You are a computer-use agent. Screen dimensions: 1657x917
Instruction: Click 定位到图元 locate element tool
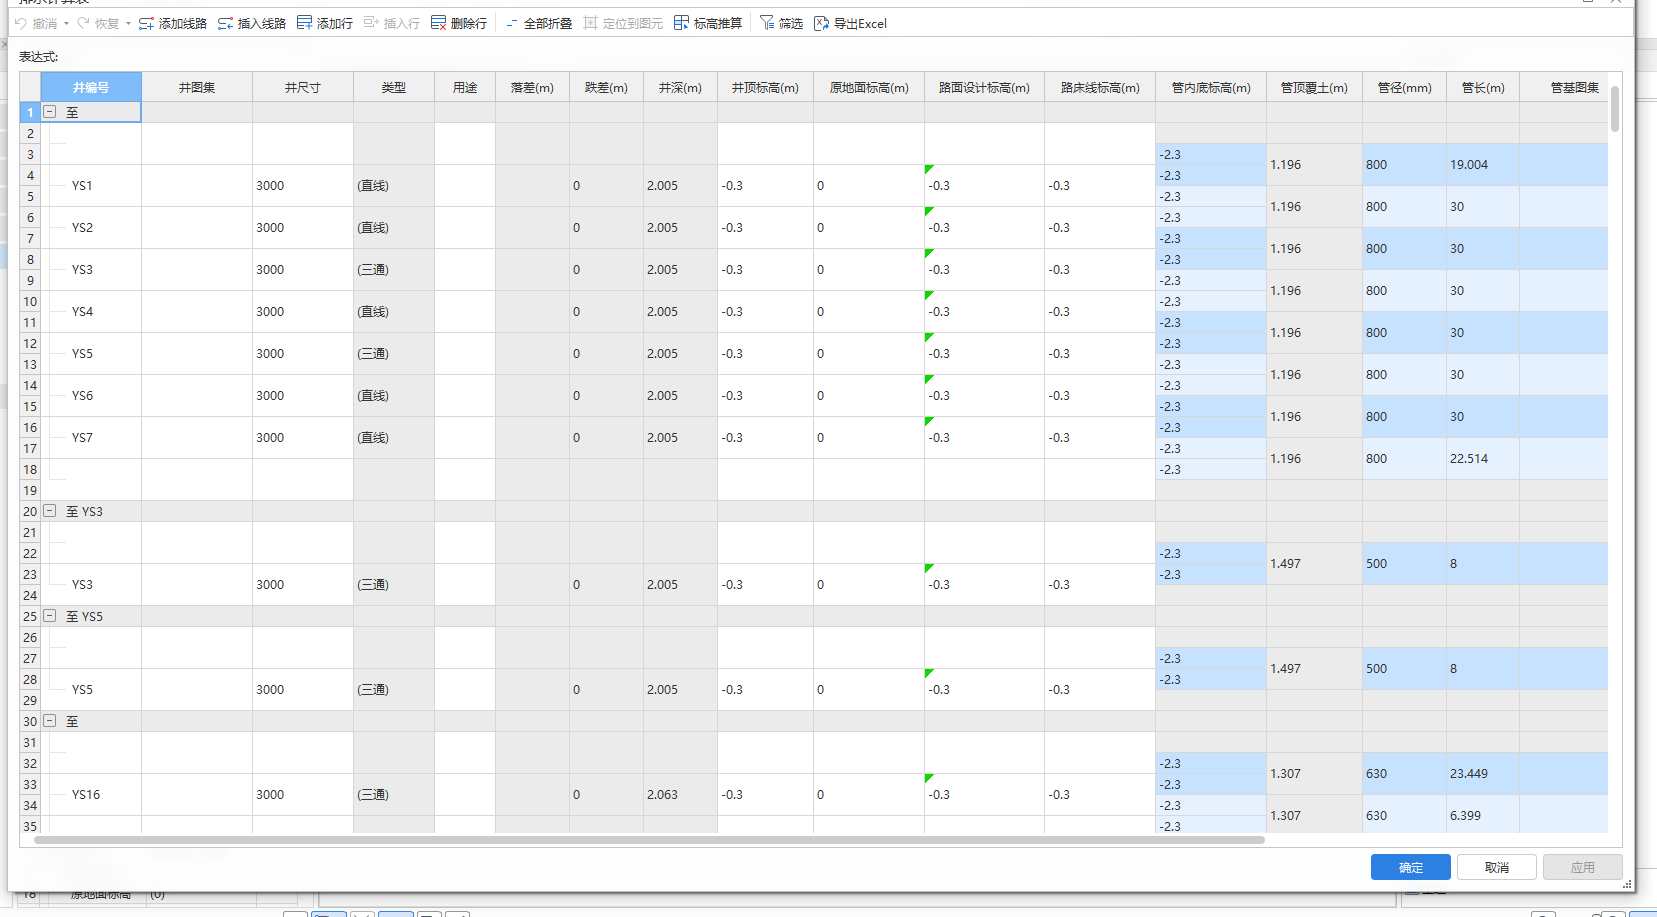(x=622, y=23)
